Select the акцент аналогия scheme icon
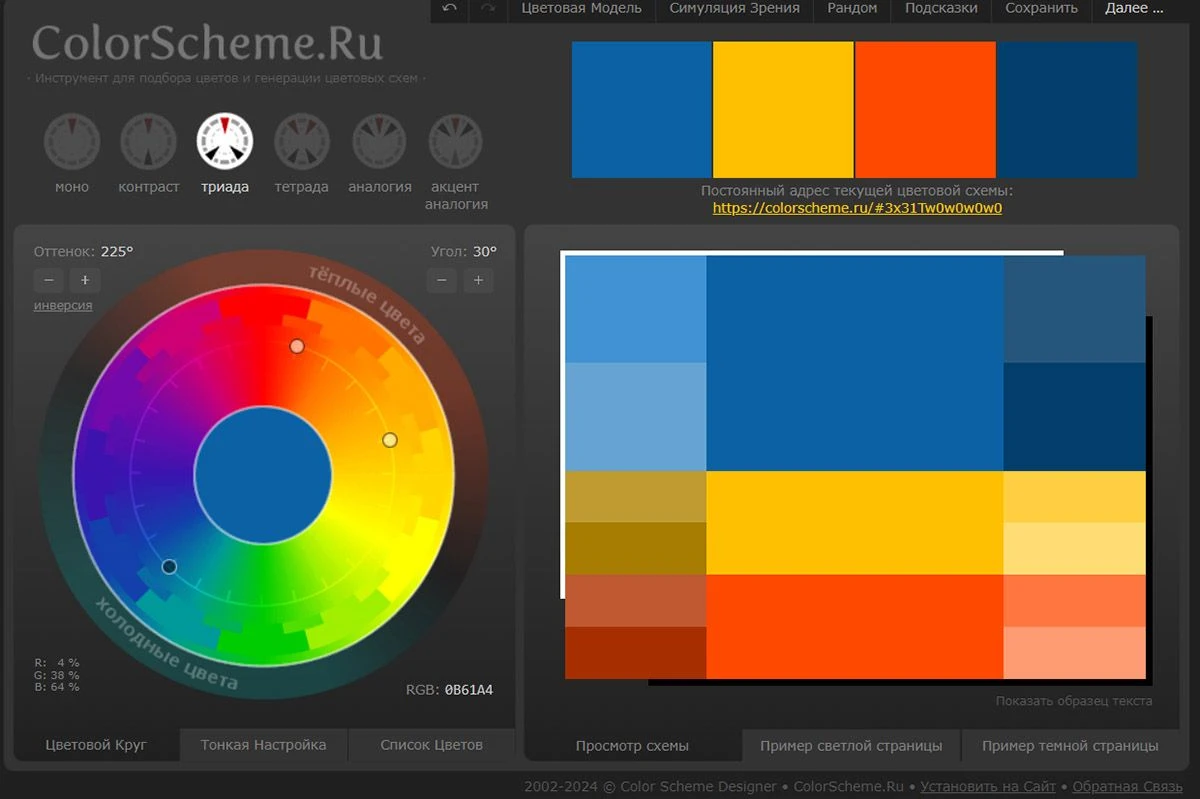The image size is (1200, 799). (x=456, y=141)
